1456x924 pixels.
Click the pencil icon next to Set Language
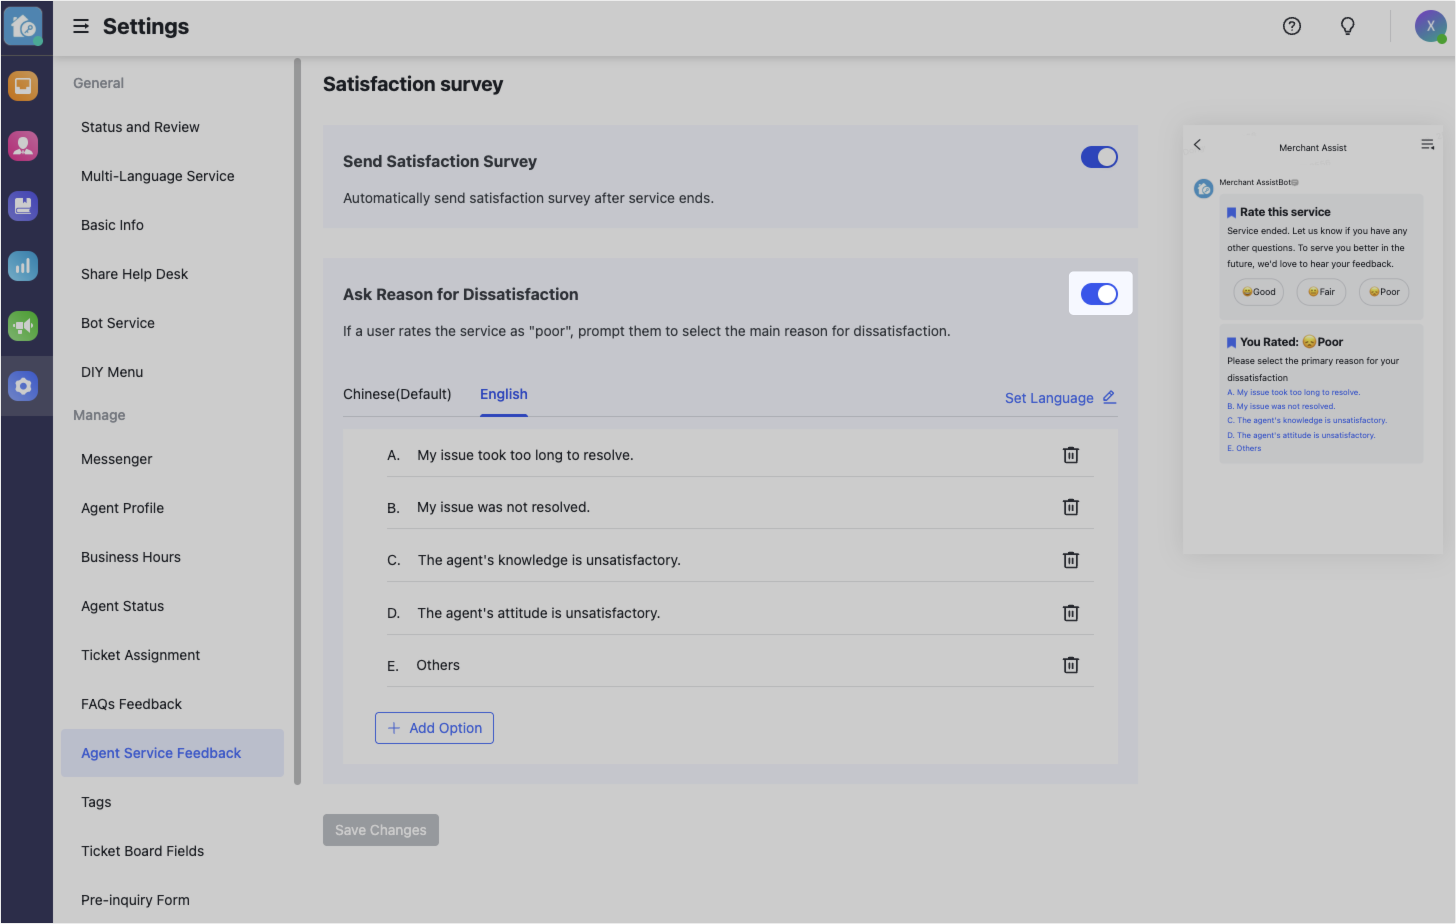point(1108,397)
